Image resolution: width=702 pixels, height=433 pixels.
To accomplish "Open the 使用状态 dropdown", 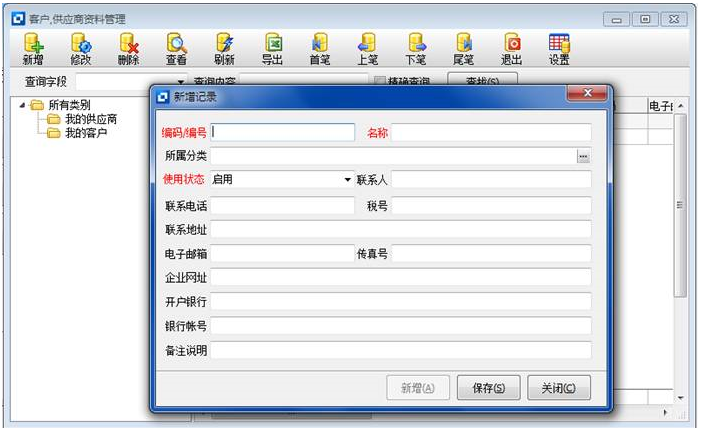I will (x=347, y=180).
